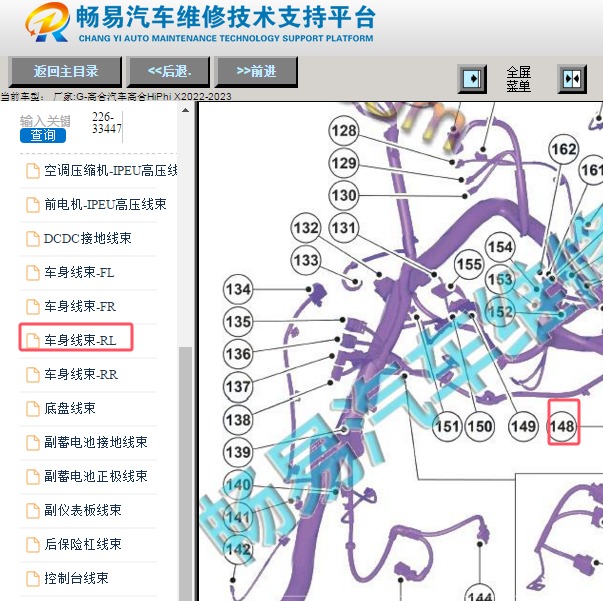Click the 返回主目录 button
603x601 pixels.
(x=65, y=72)
